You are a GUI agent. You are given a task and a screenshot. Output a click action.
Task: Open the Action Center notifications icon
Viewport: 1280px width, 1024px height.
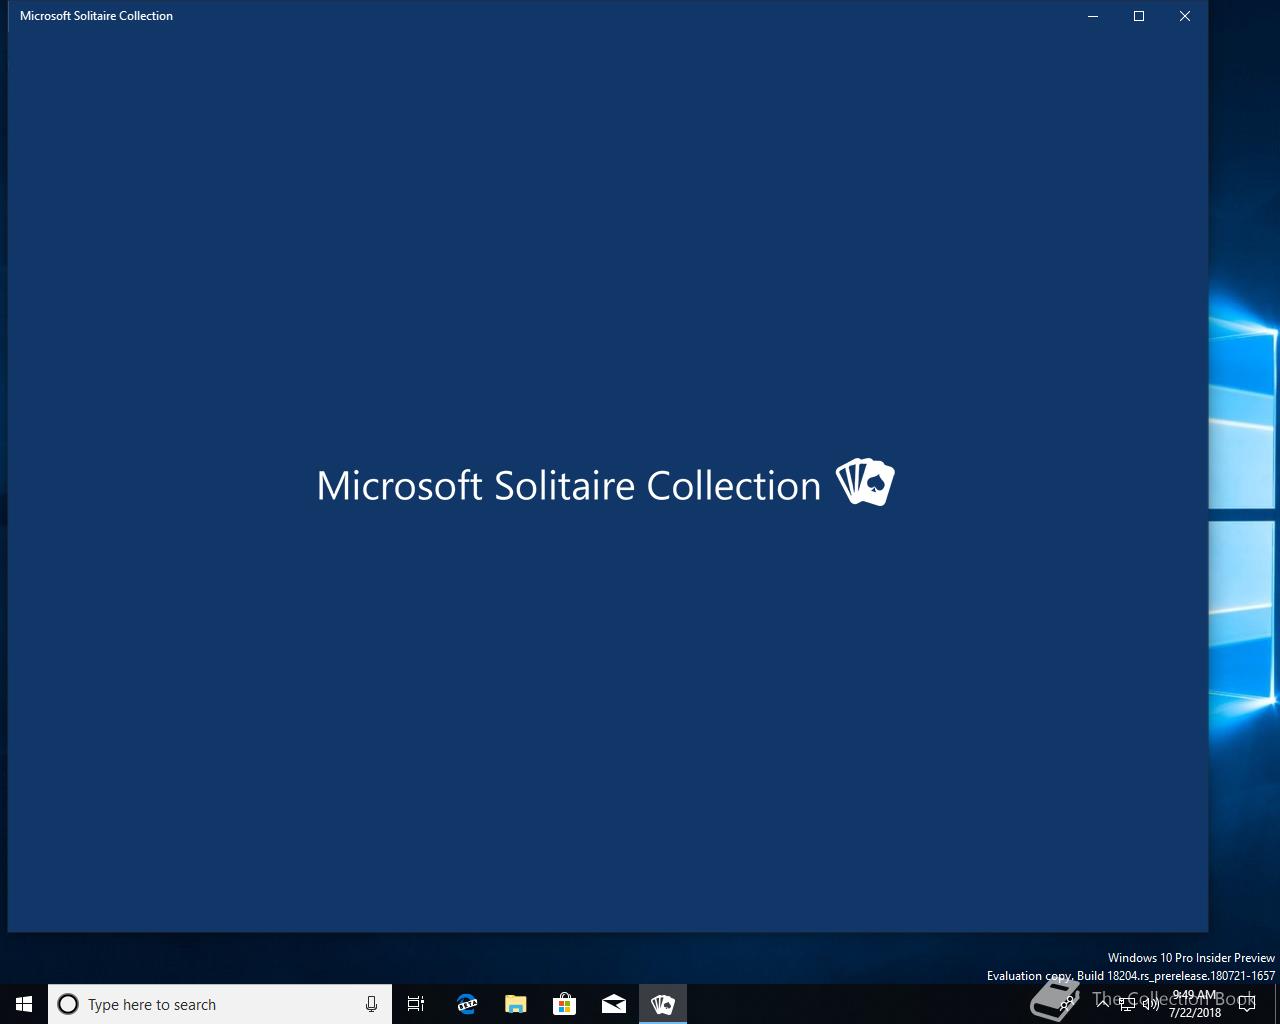point(1247,1004)
